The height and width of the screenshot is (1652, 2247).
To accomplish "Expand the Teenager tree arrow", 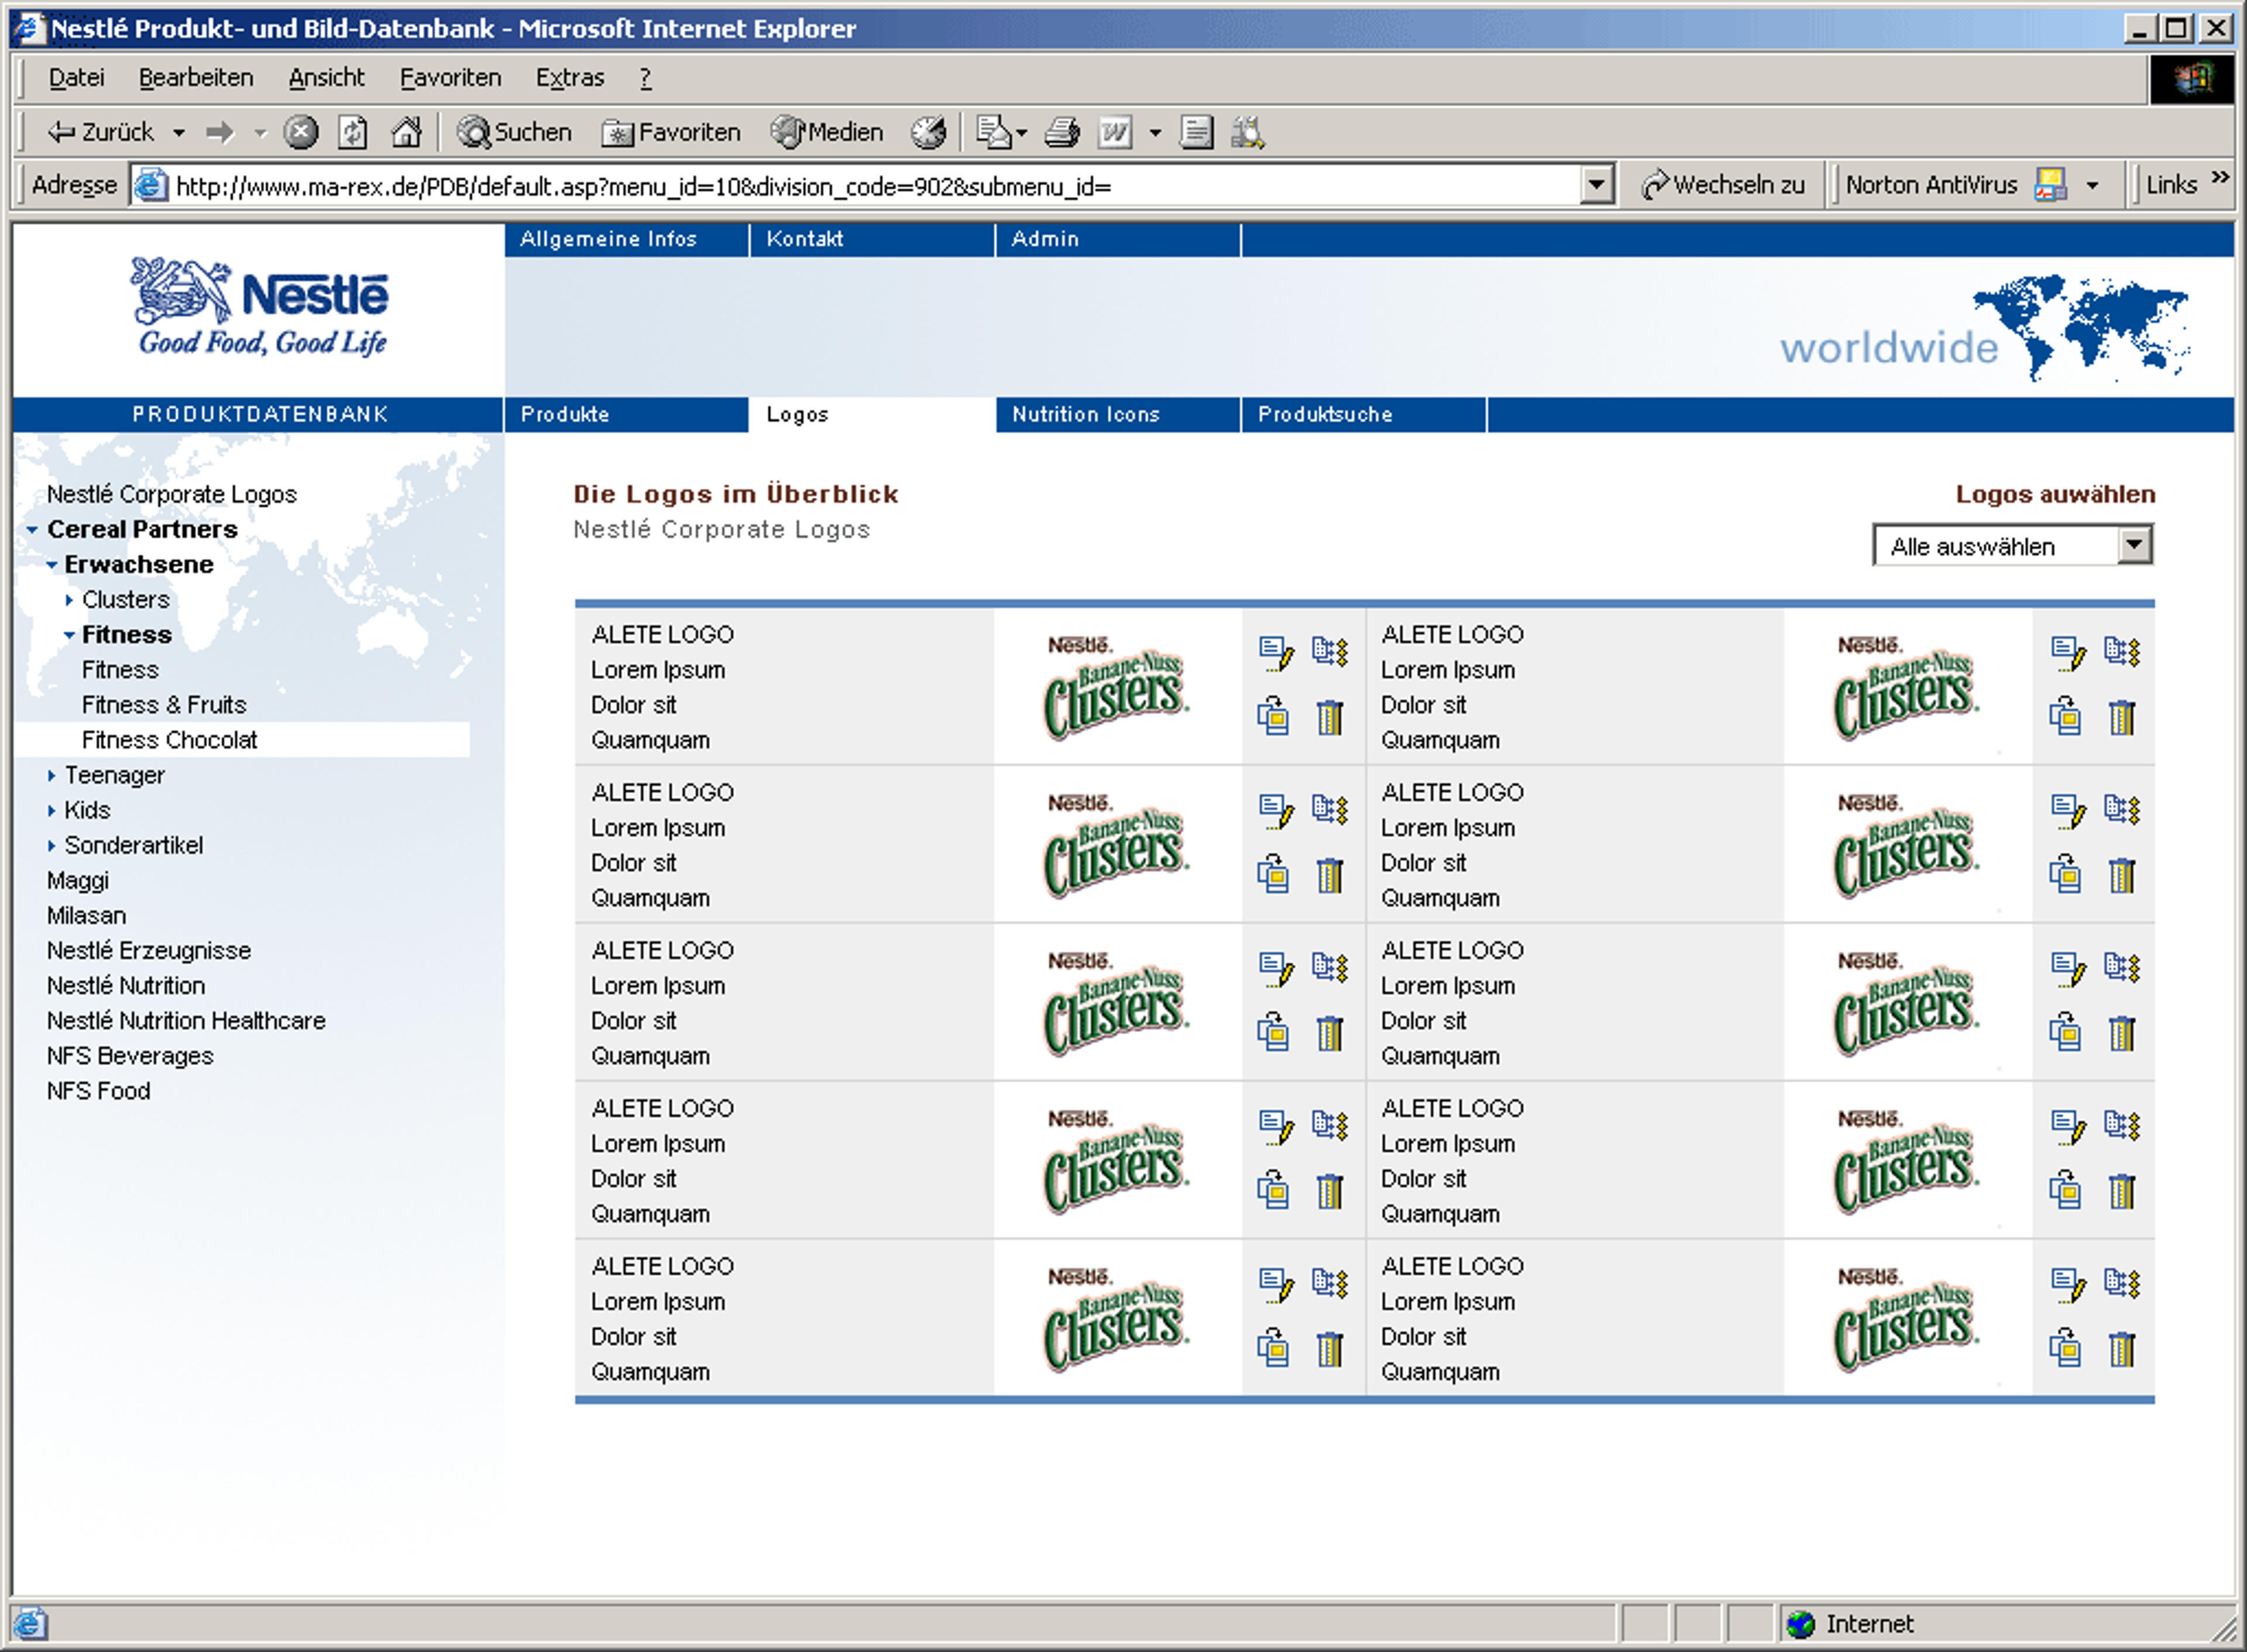I will 51,776.
